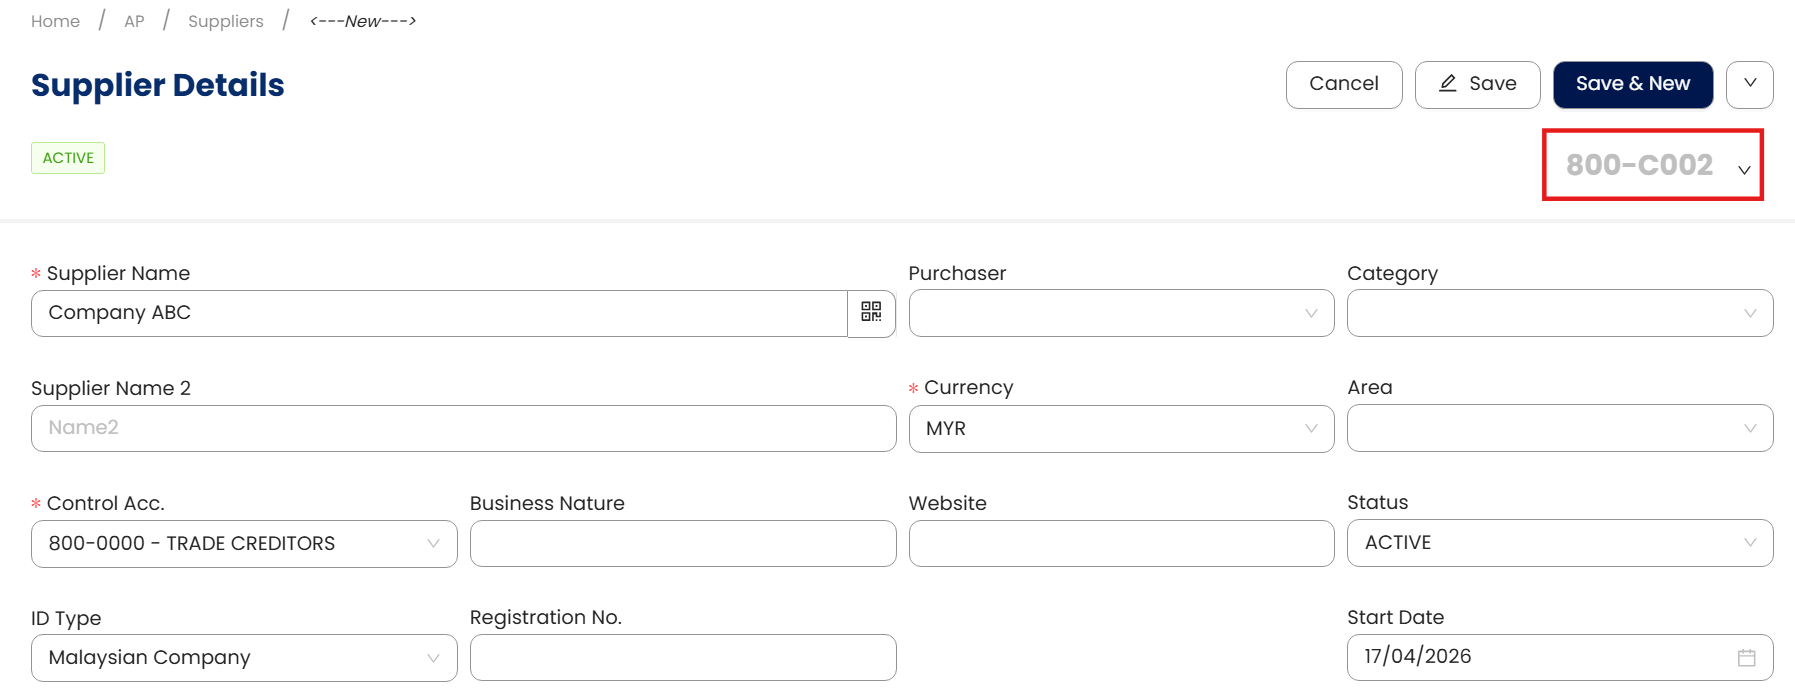
Task: Open the Currency dropdown showing MYR
Action: pyautogui.click(x=1120, y=428)
